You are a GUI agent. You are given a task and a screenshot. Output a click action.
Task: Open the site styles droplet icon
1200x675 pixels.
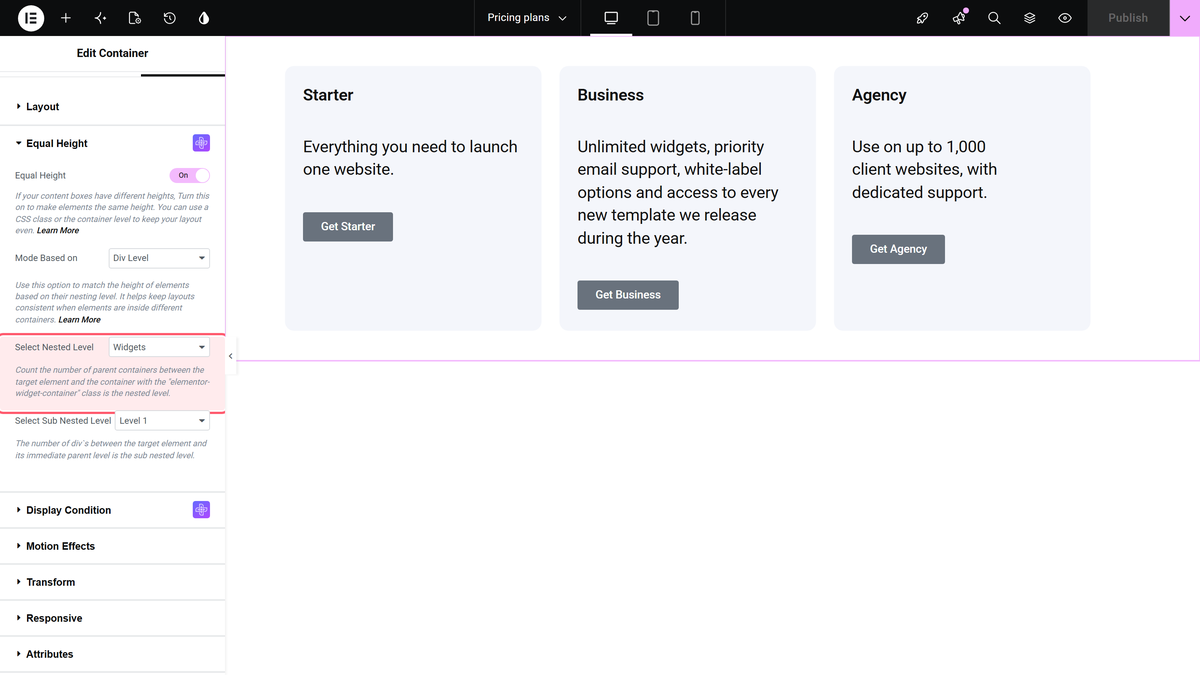(204, 18)
